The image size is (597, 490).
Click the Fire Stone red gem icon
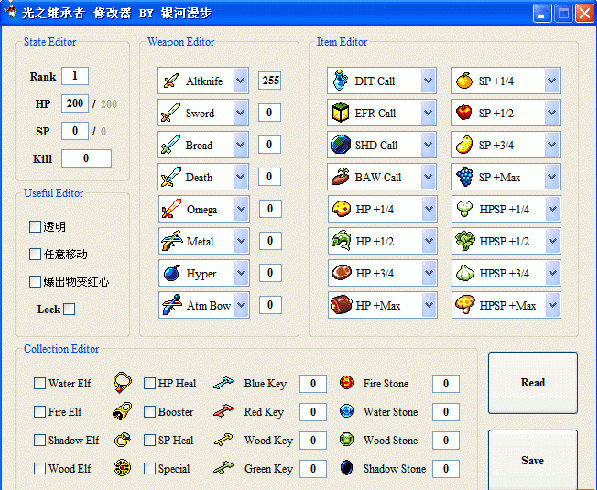coord(347,382)
